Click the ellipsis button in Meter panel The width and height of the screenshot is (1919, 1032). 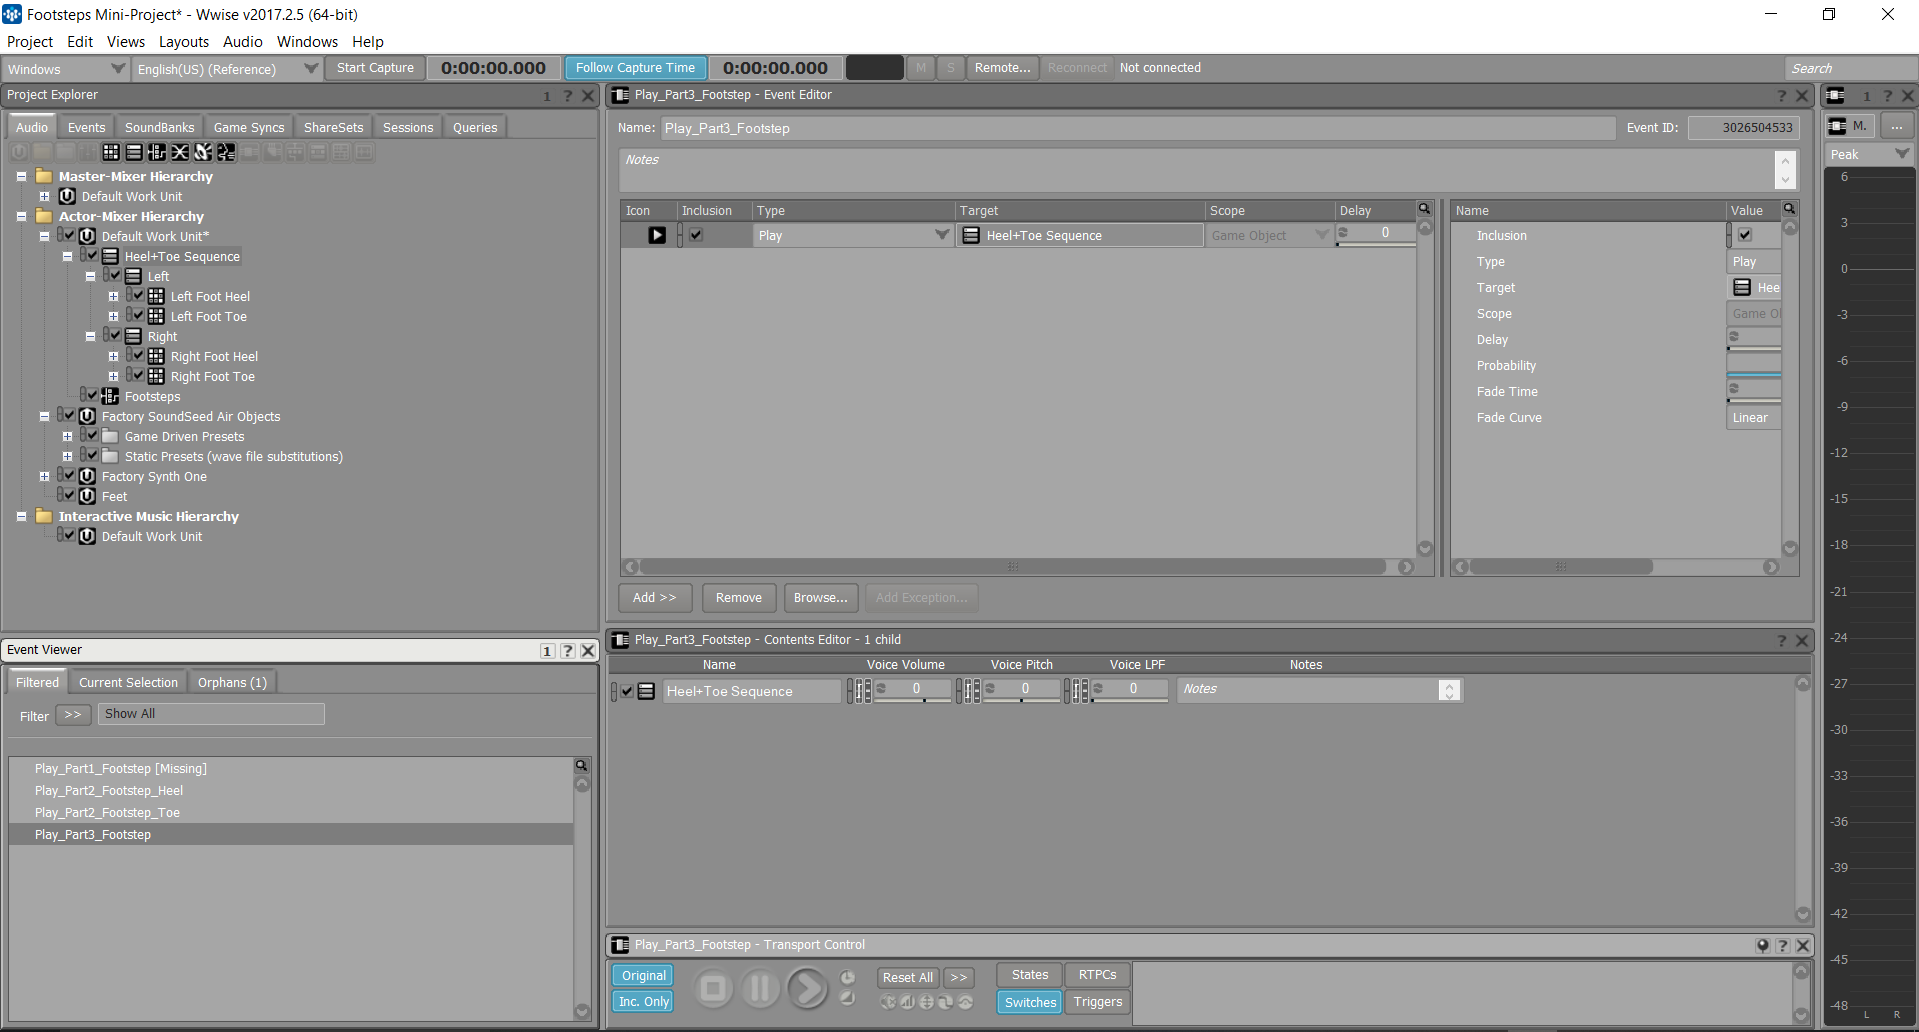tap(1897, 126)
